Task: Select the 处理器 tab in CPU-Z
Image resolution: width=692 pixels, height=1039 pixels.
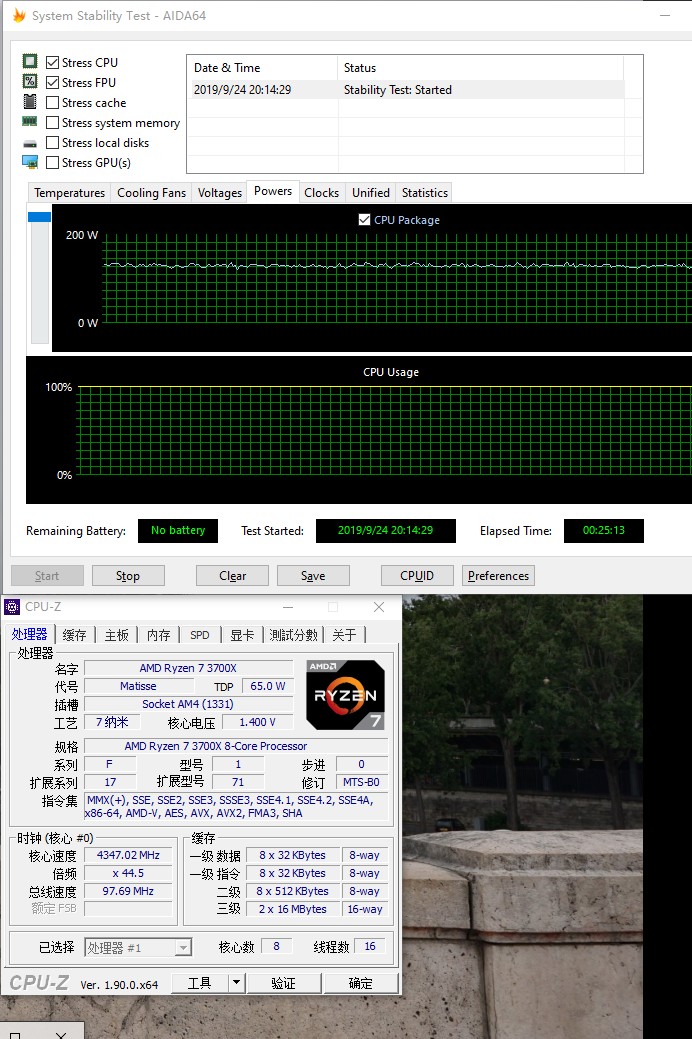Action: [29, 634]
